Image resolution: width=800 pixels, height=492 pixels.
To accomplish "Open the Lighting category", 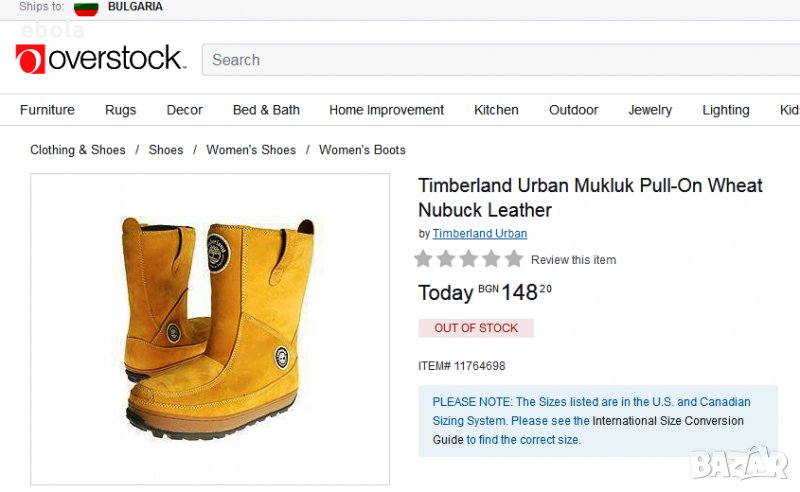I will tap(725, 110).
